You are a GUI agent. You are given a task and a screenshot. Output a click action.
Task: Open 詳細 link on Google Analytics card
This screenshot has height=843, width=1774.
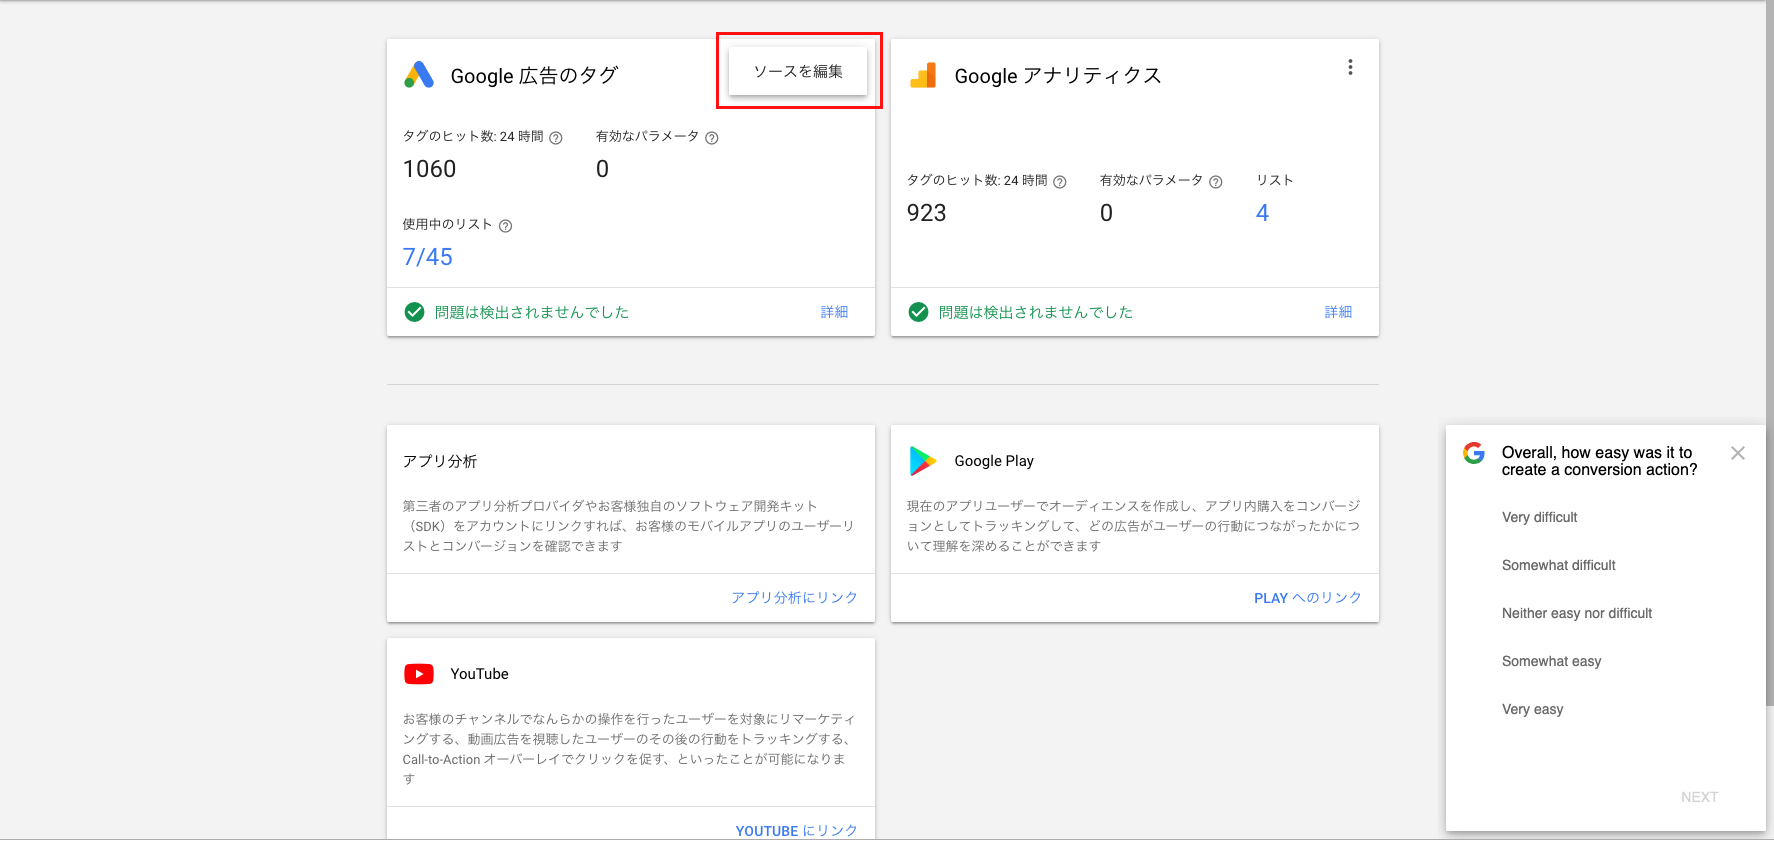1338,312
